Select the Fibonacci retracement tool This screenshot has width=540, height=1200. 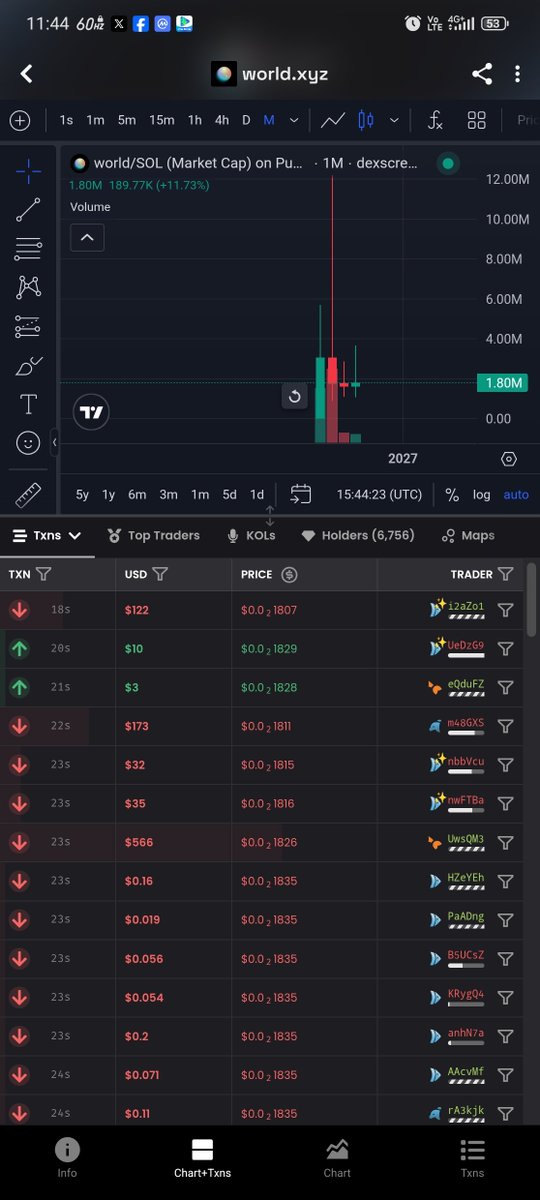click(28, 248)
